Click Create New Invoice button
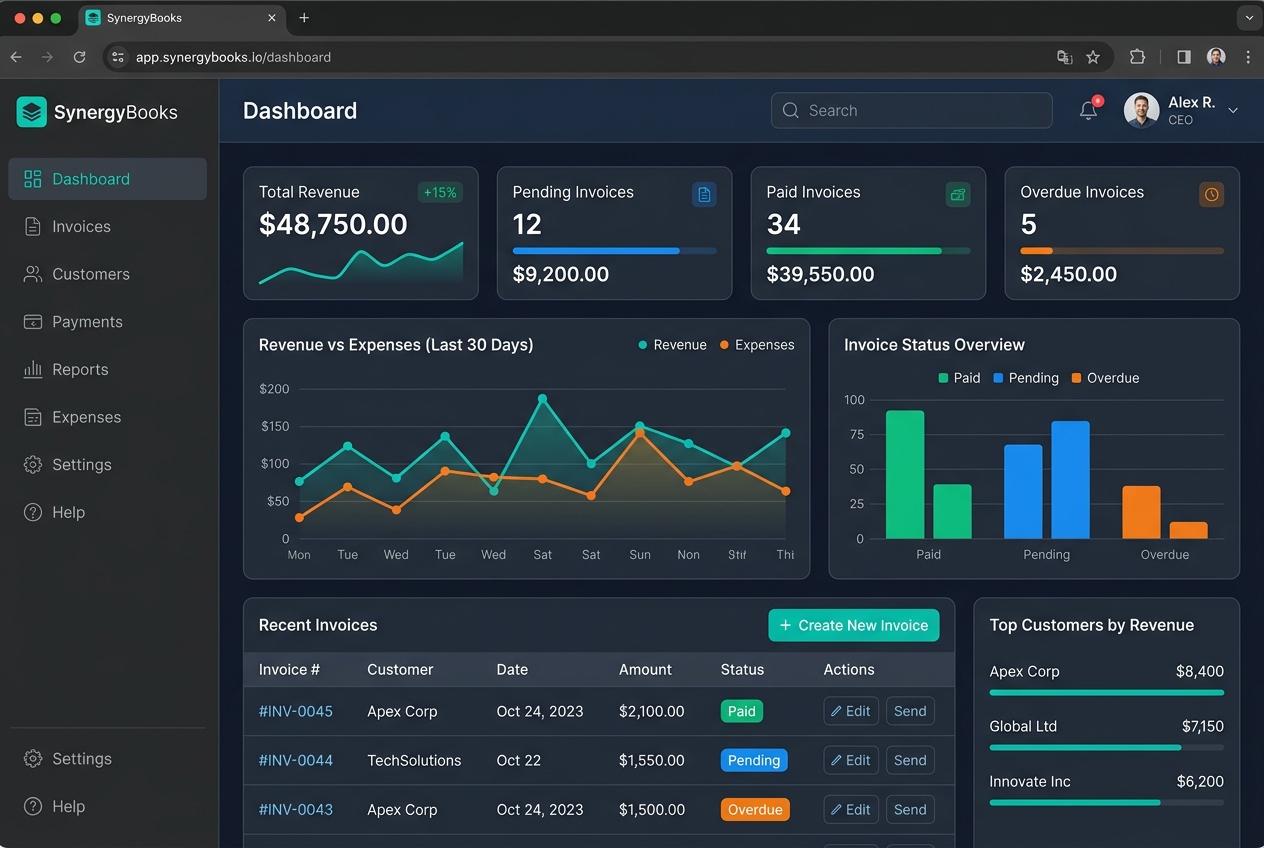This screenshot has width=1264, height=848. [x=854, y=625]
